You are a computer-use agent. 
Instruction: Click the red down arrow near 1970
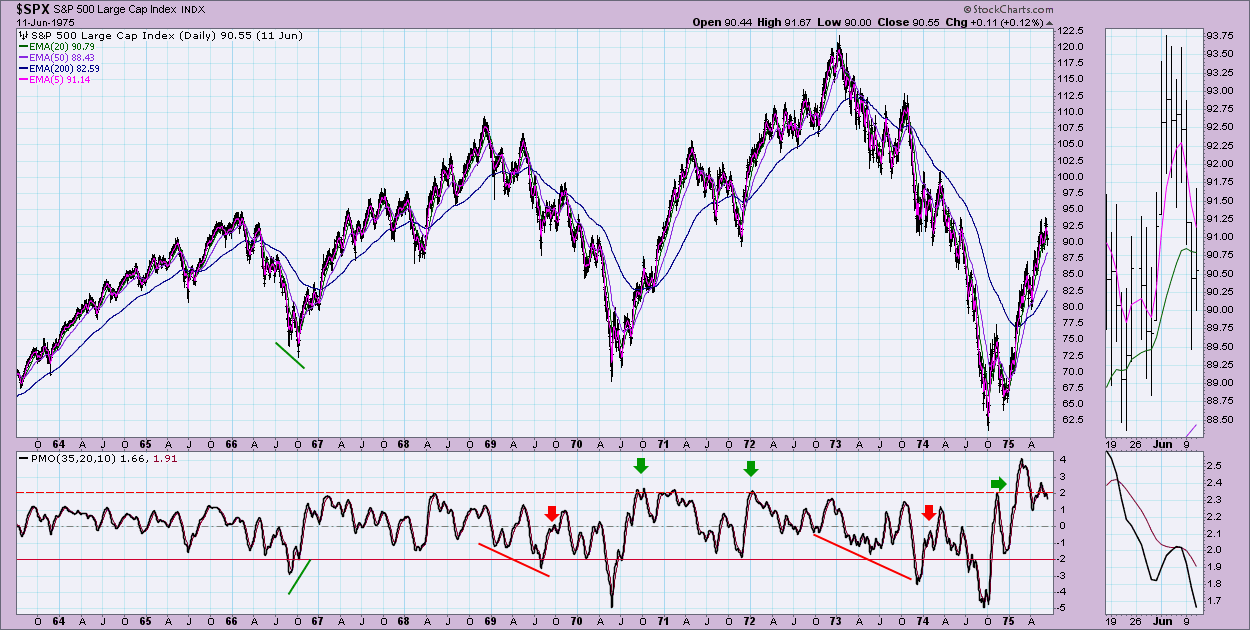click(551, 513)
